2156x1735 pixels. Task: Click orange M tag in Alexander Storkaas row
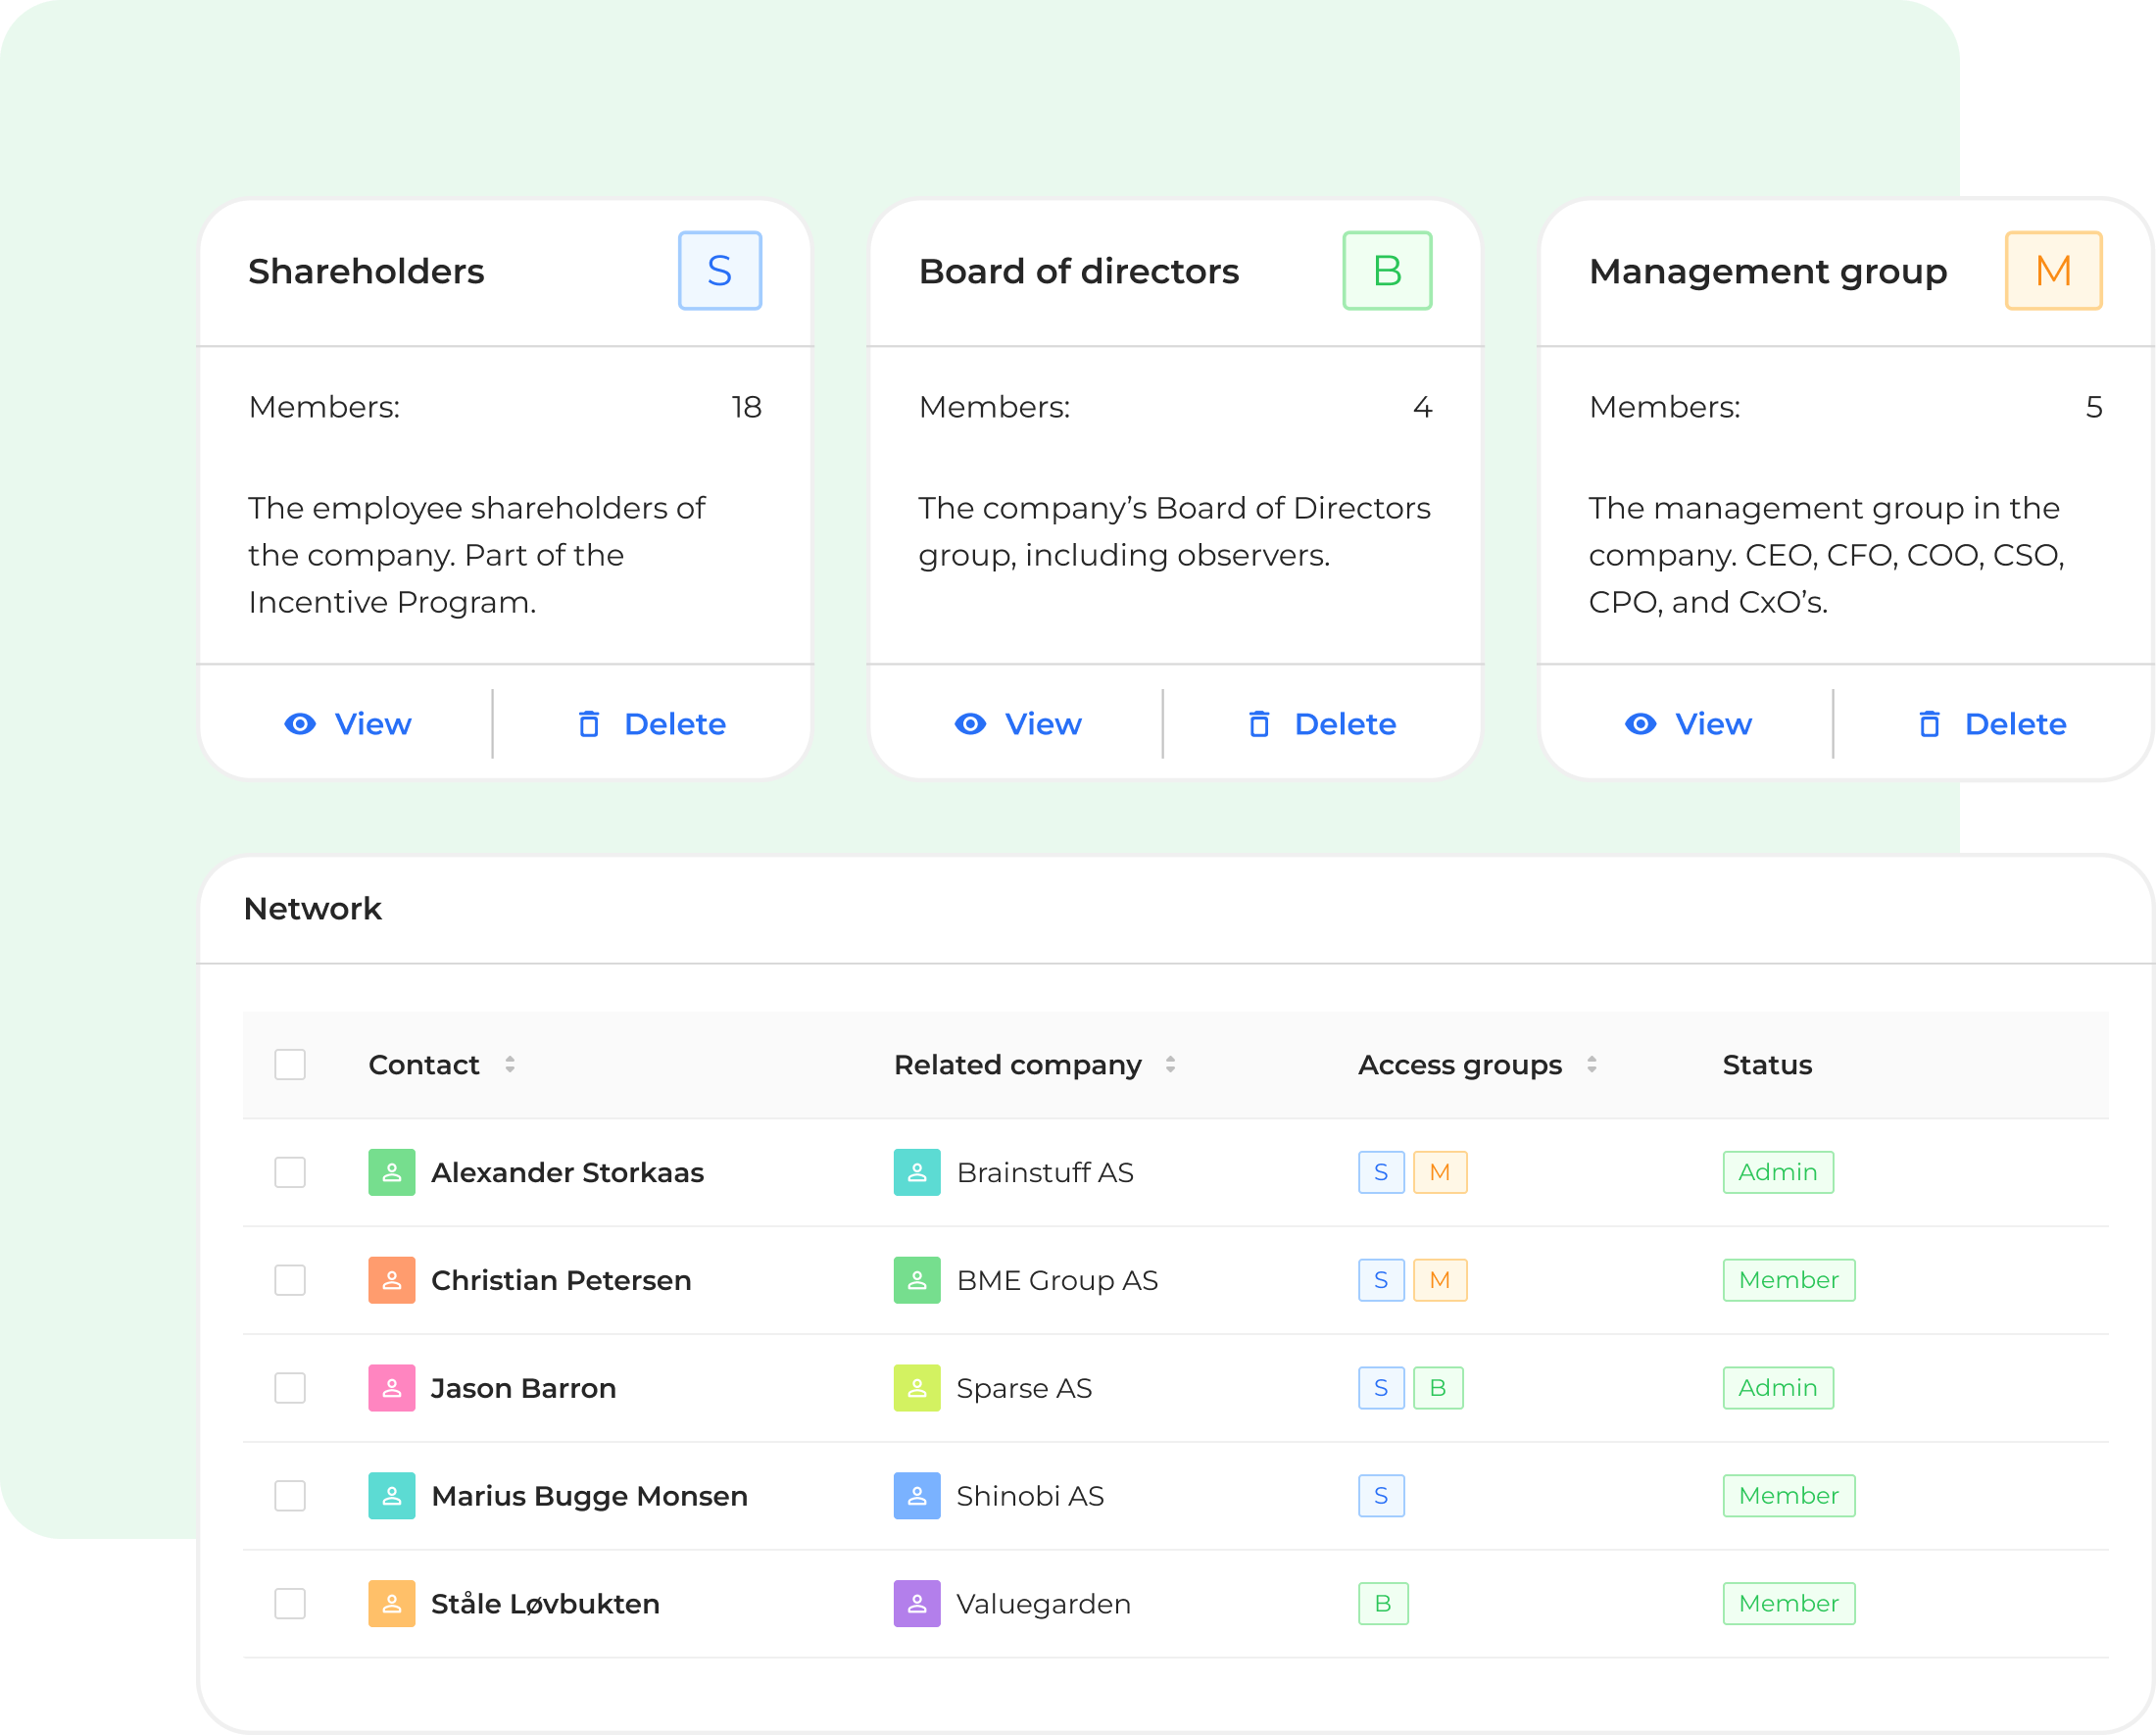[x=1439, y=1172]
